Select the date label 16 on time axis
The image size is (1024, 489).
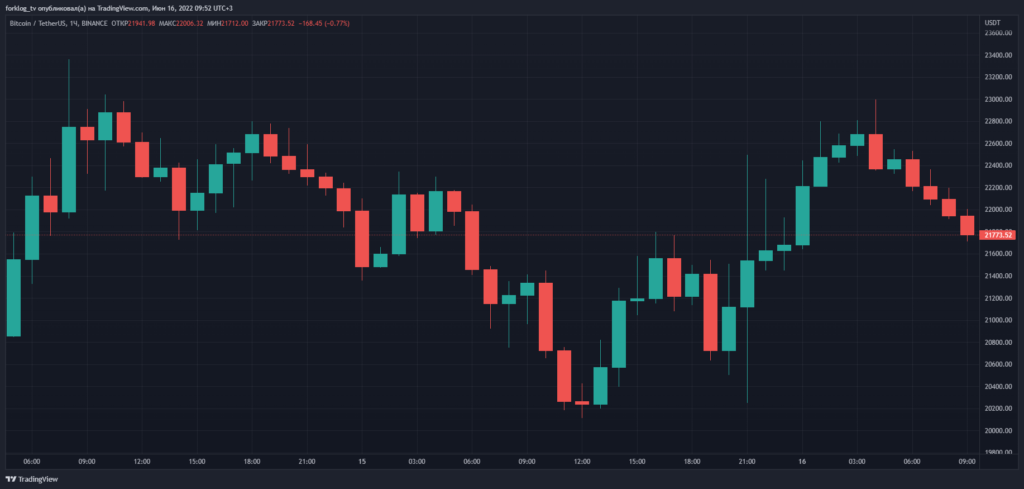tap(802, 462)
